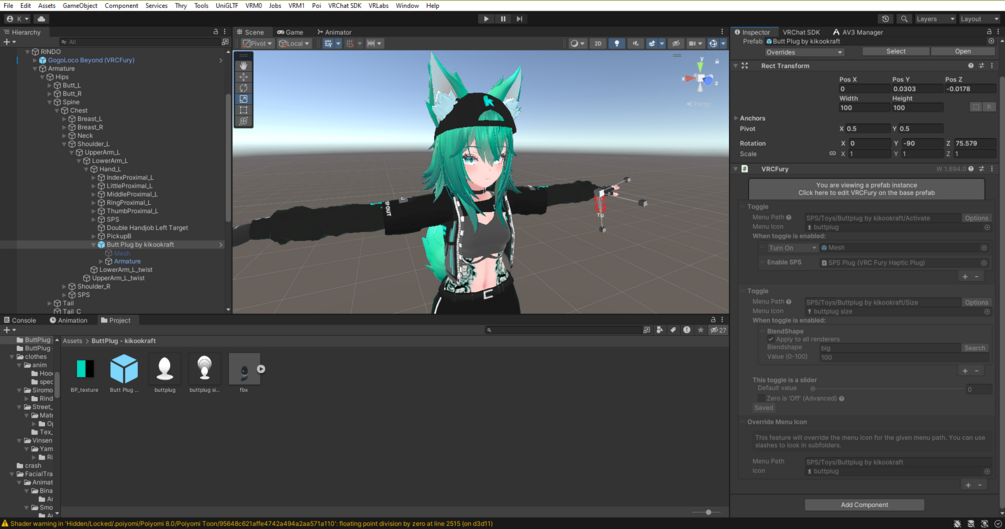Click the Rotation Z field
Image resolution: width=1005 pixels, height=529 pixels.
click(x=974, y=144)
